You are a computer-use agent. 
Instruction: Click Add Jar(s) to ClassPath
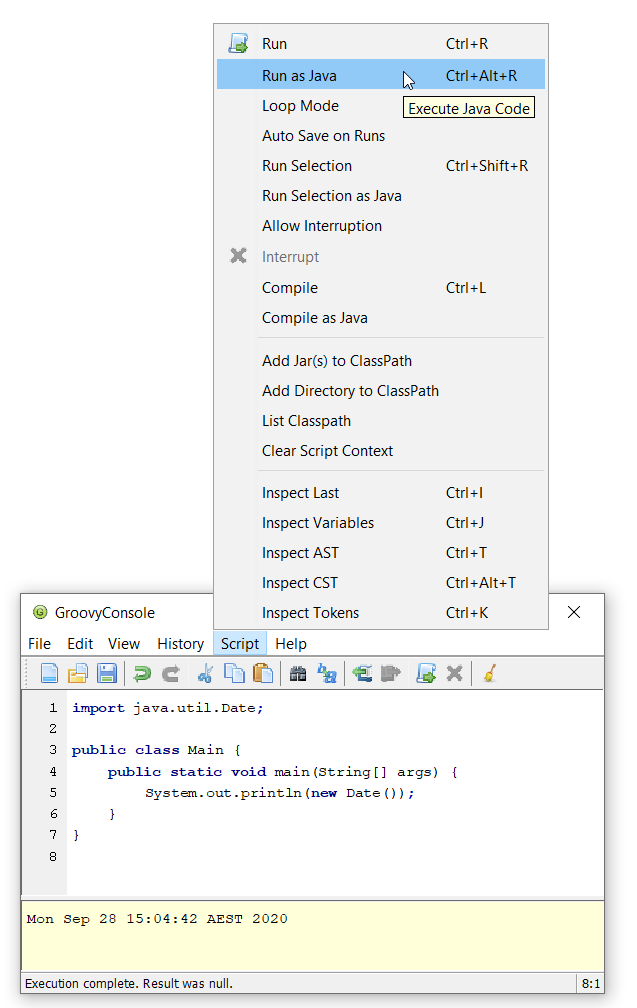[336, 361]
